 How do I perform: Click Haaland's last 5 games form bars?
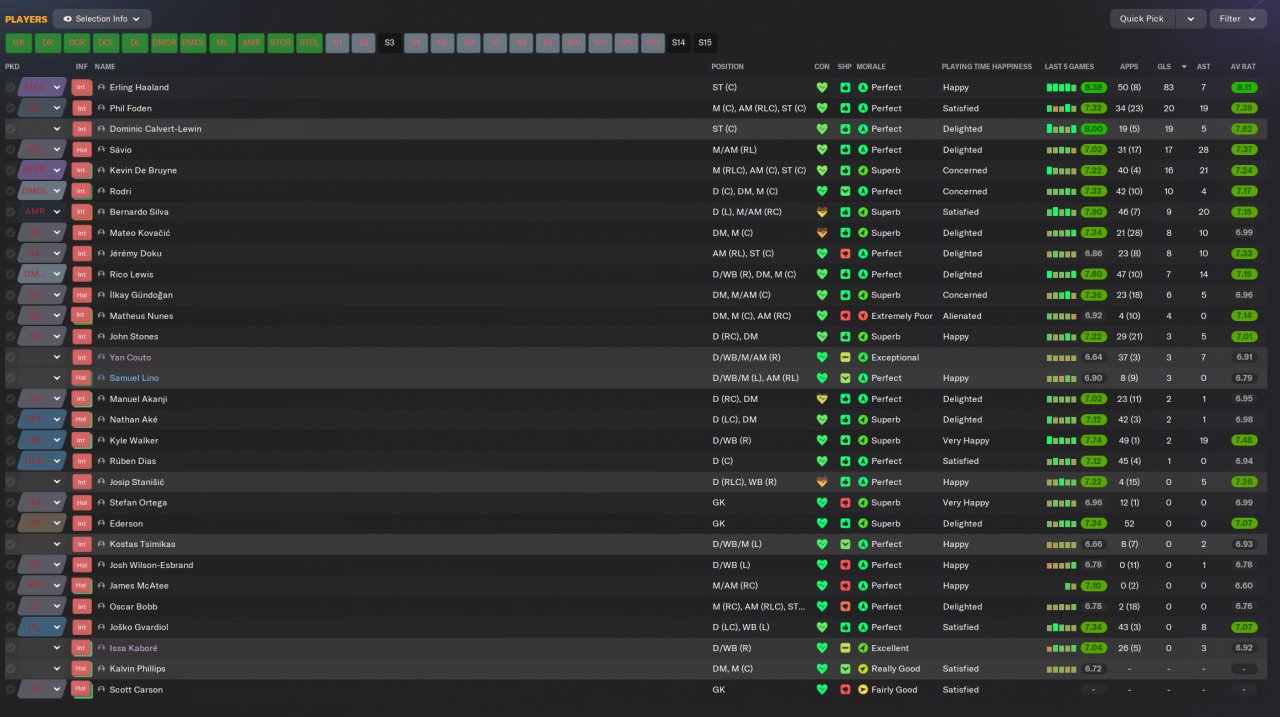pos(1061,88)
